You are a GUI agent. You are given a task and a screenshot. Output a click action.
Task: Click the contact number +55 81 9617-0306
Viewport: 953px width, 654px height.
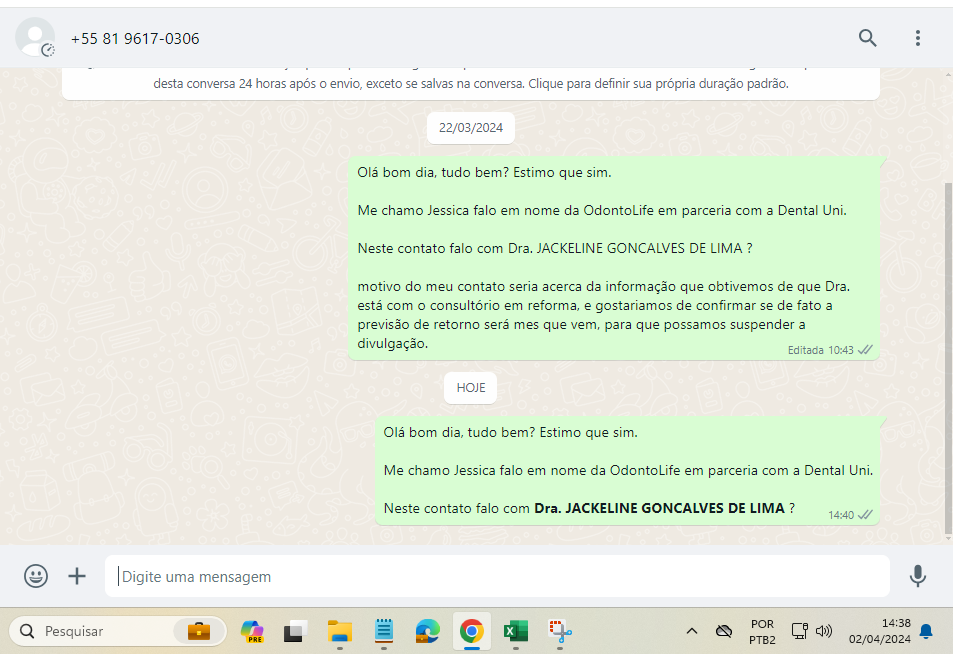(135, 39)
